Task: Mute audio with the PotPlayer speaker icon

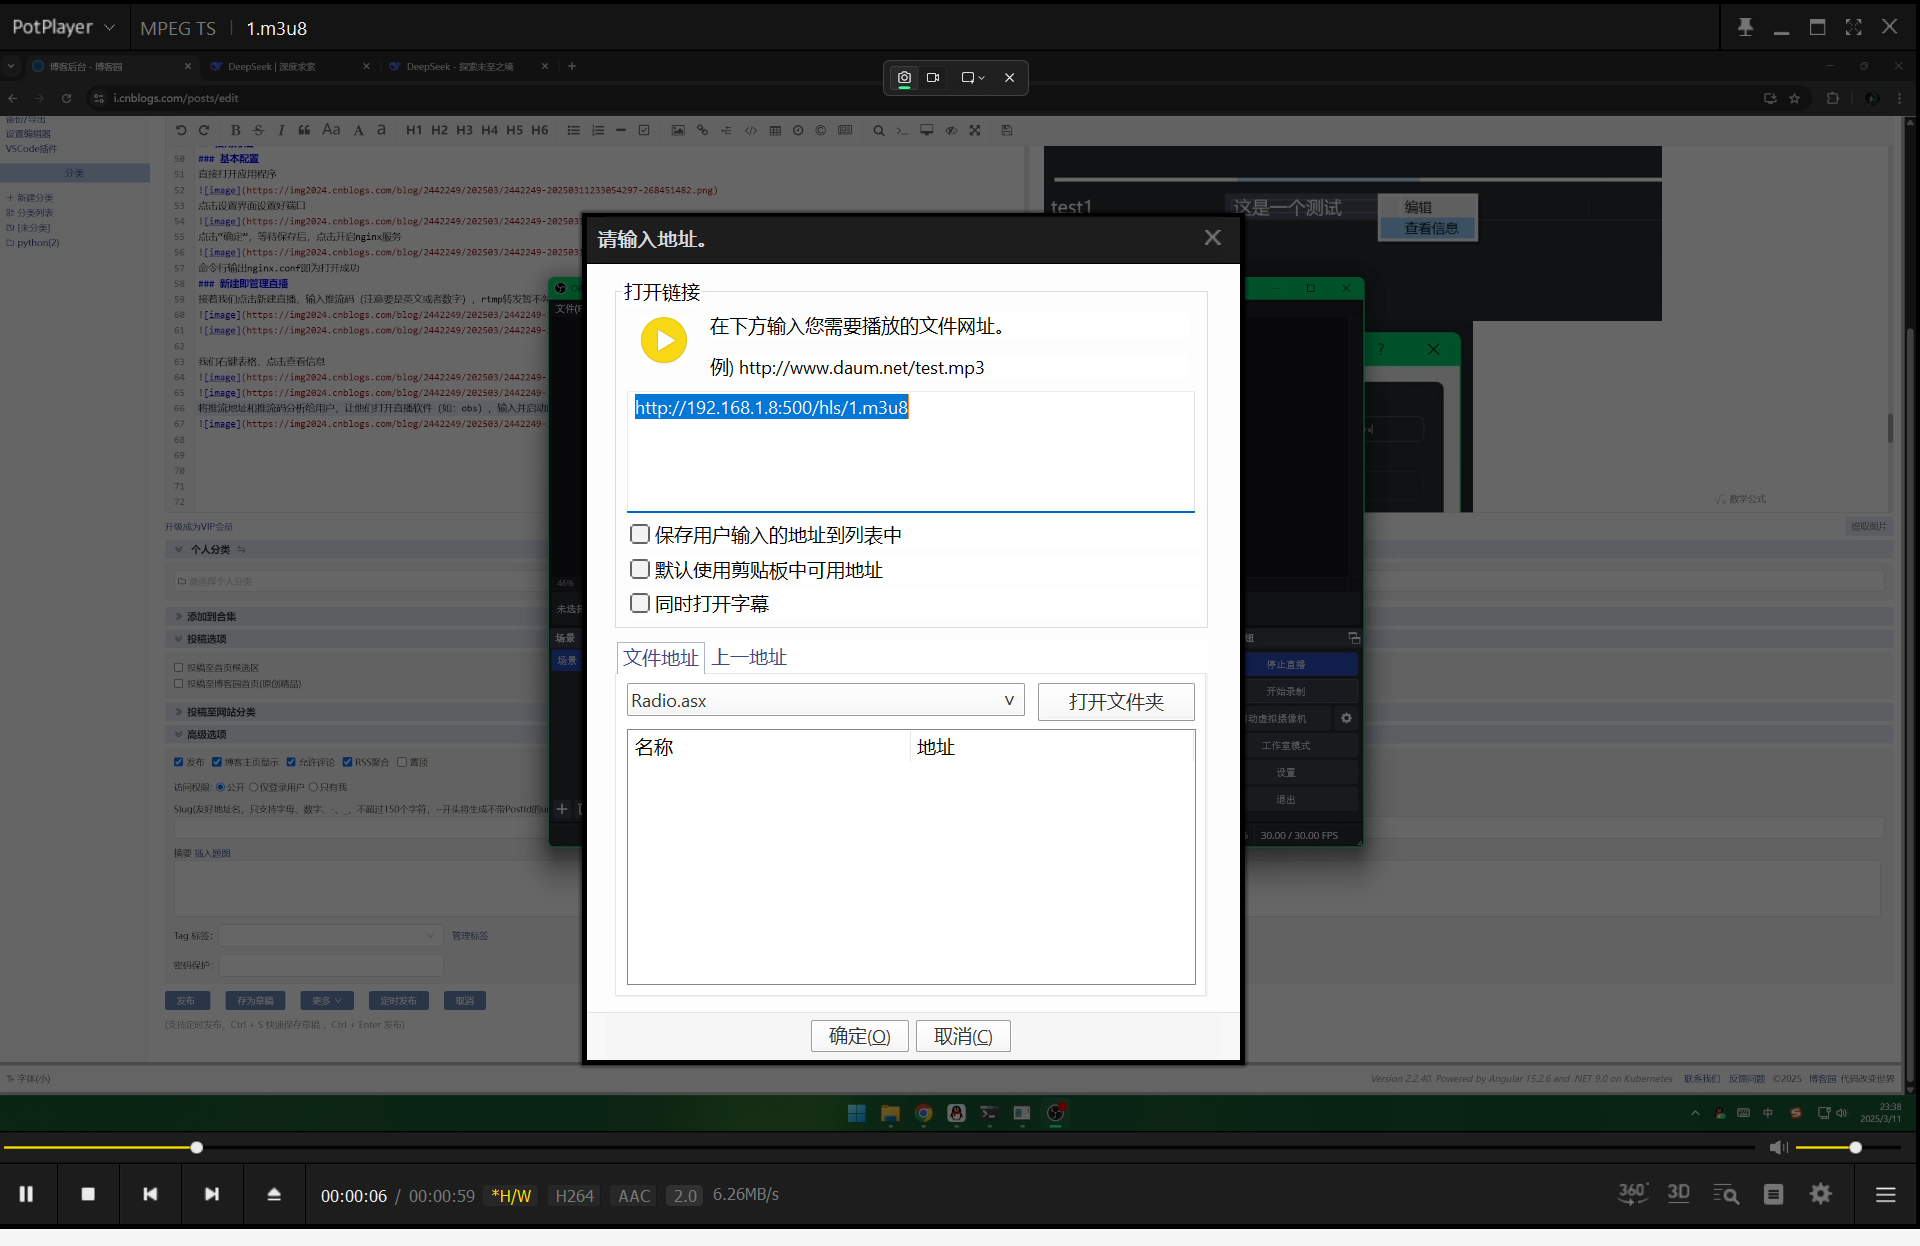Action: click(x=1779, y=1147)
